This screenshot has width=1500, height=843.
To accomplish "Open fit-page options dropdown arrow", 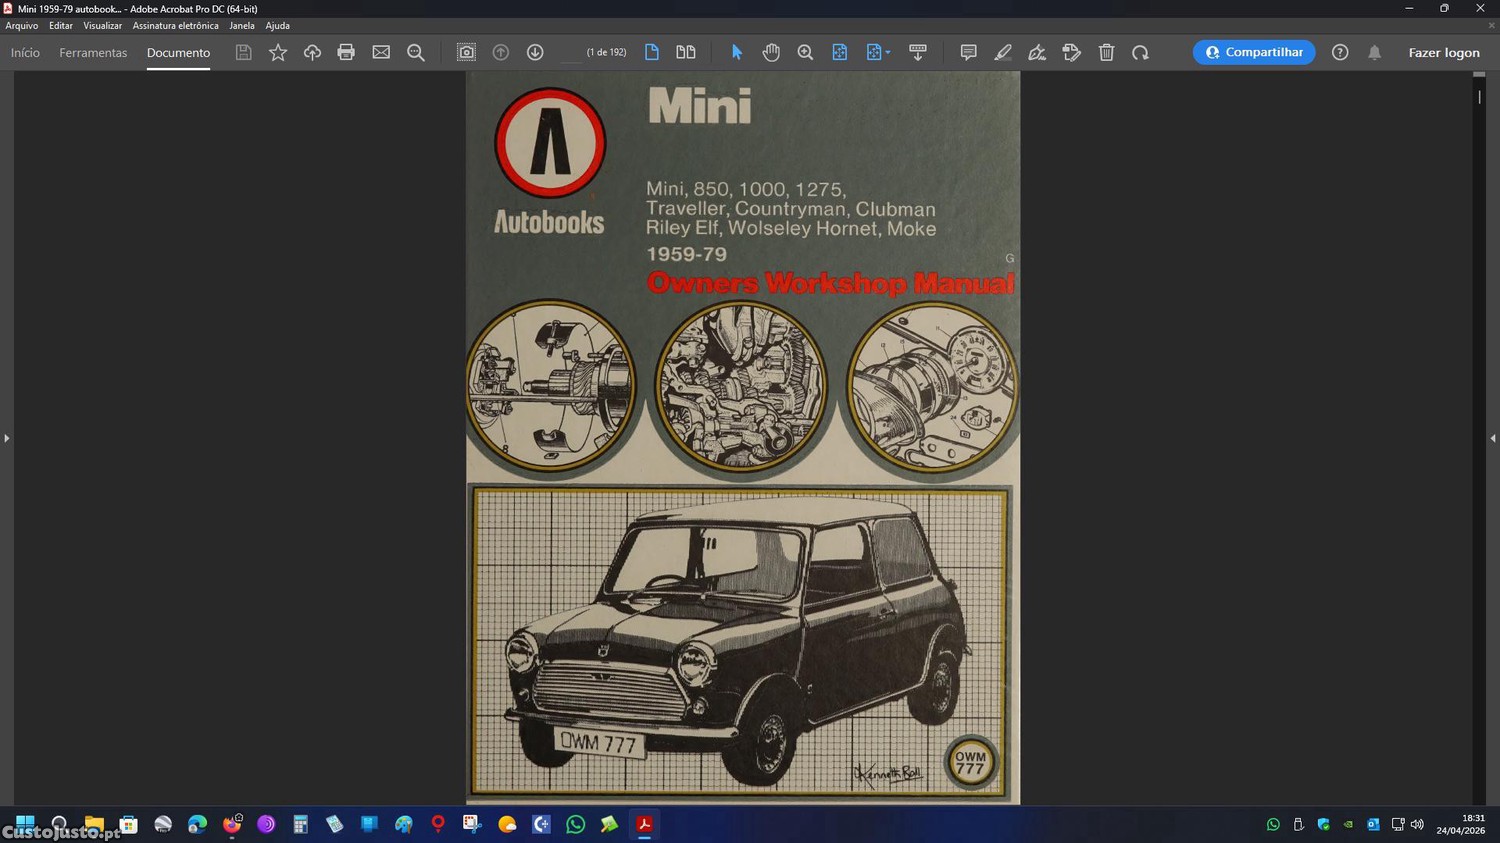I will pos(888,53).
